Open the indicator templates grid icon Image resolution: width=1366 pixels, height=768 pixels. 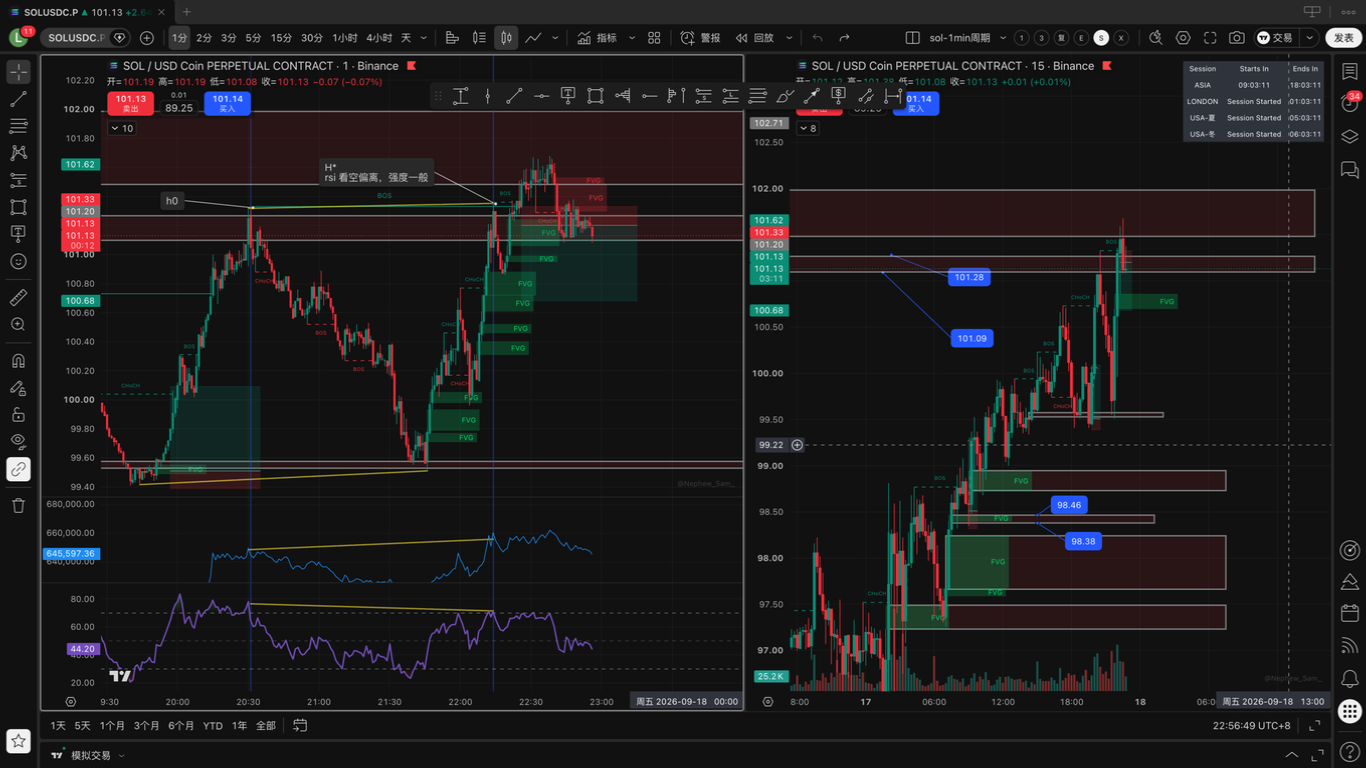click(654, 38)
